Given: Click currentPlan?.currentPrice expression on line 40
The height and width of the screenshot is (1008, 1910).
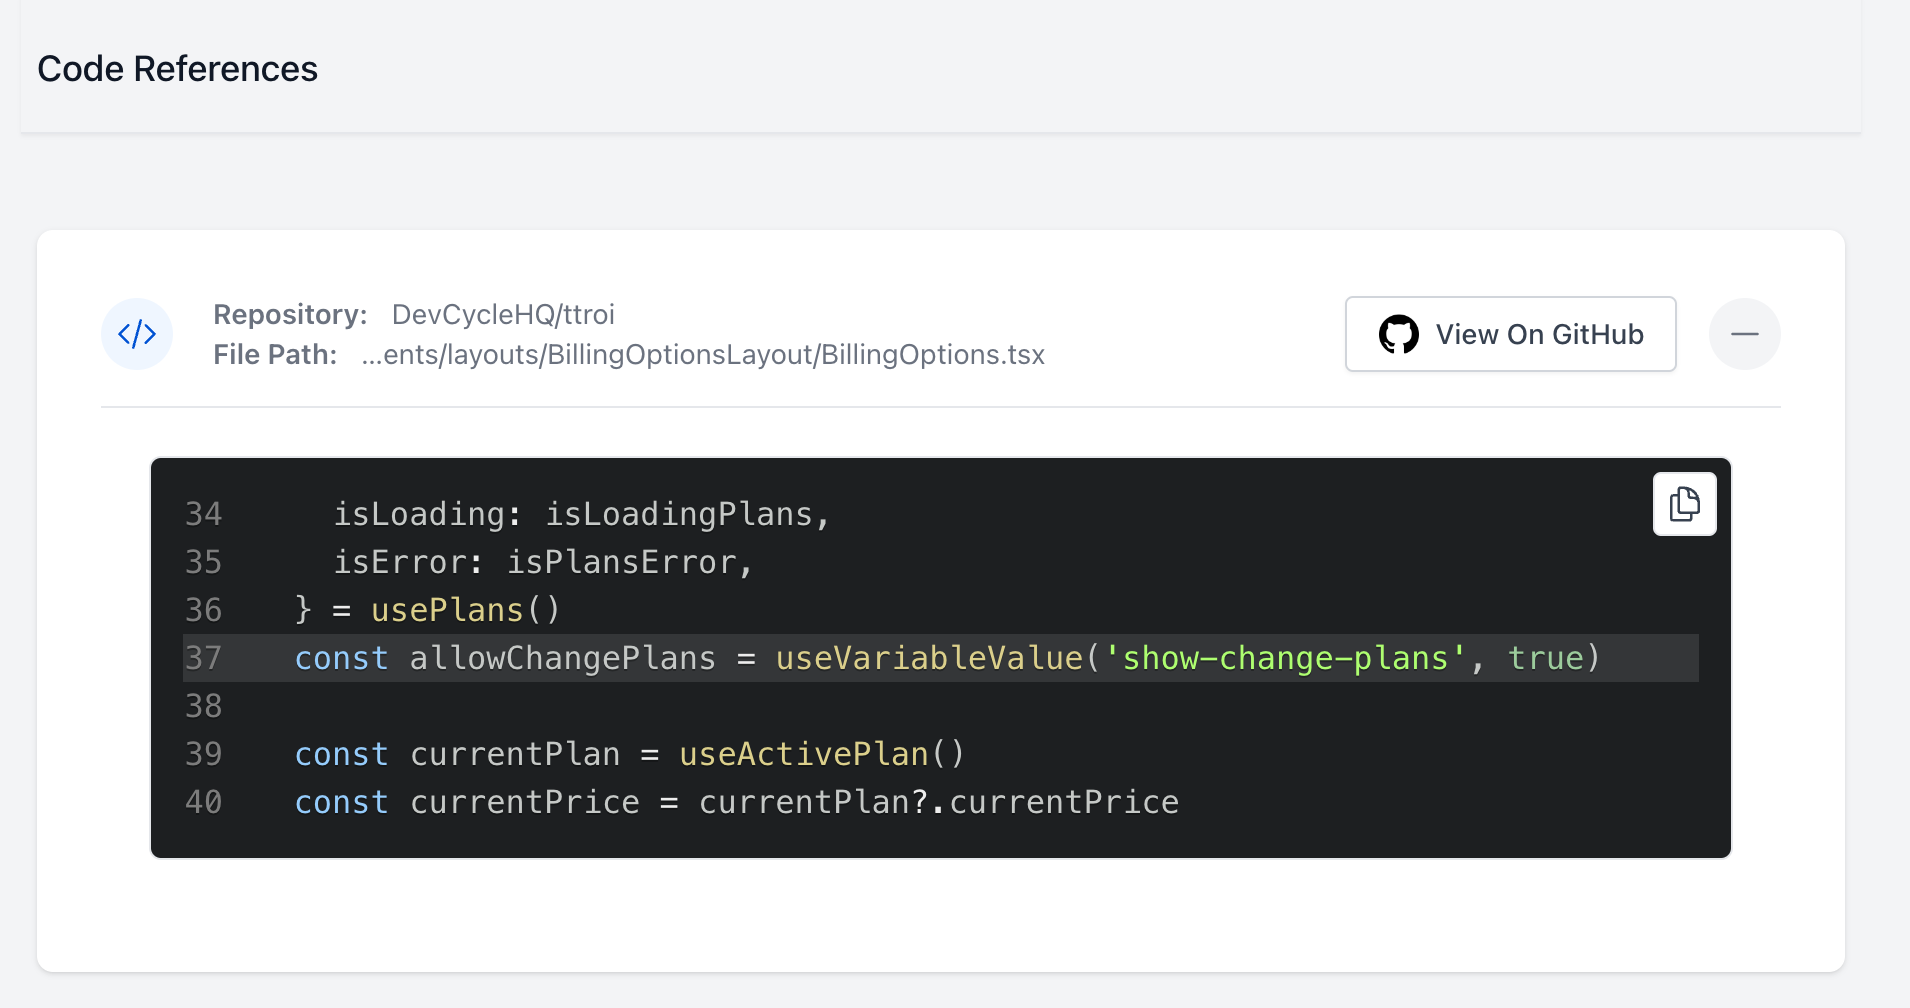Looking at the screenshot, I should pos(938,802).
